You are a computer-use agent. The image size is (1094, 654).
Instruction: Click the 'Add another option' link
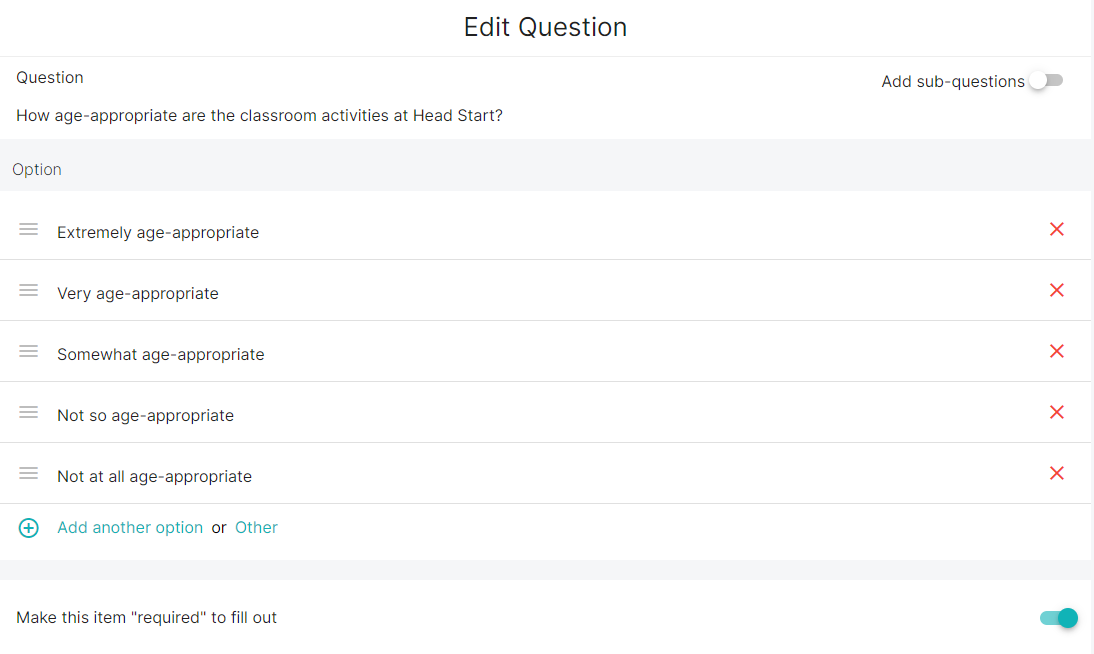[130, 528]
